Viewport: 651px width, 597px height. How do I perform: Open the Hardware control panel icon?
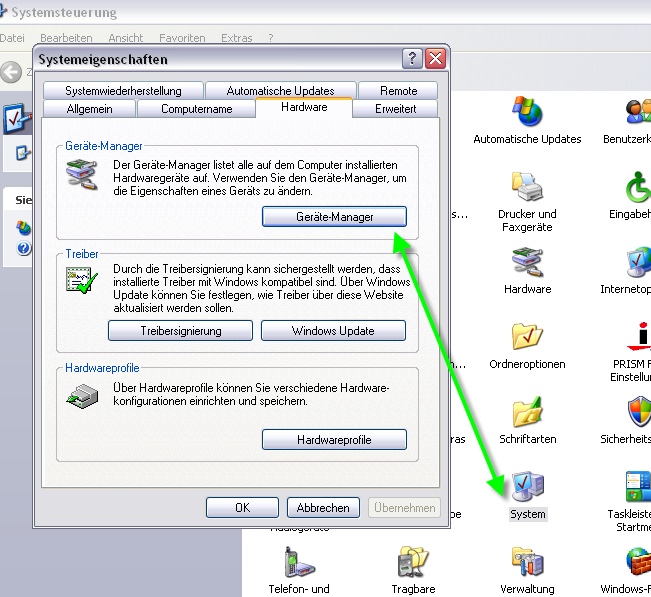tap(527, 262)
